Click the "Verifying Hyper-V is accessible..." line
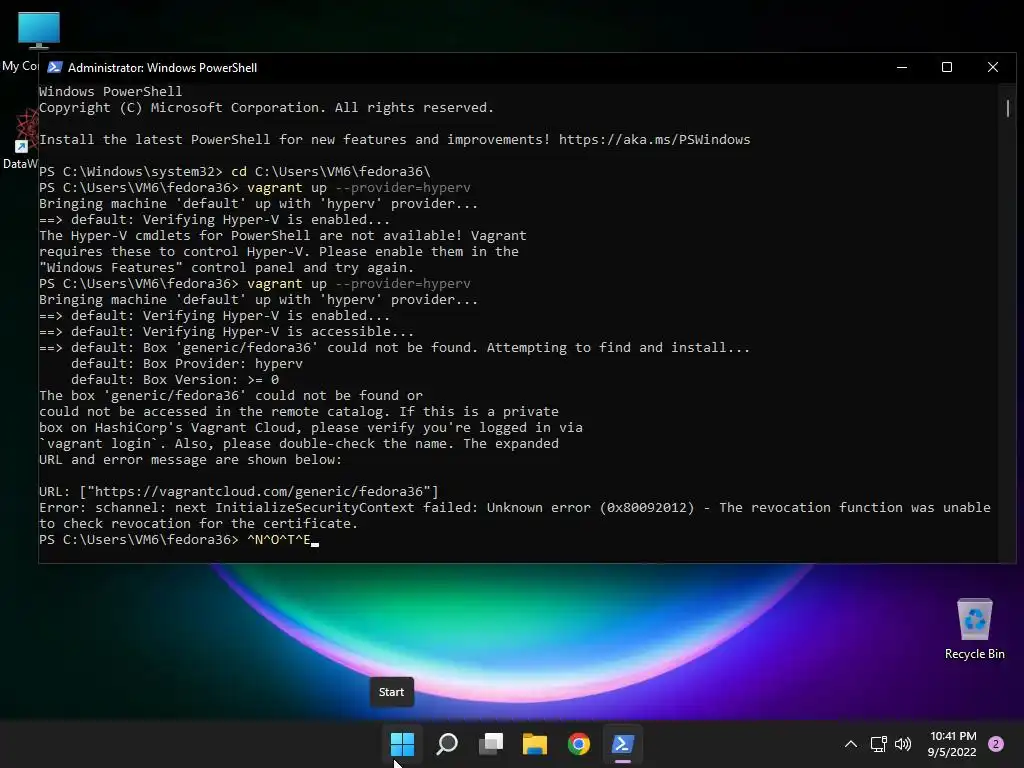Viewport: 1024px width, 768px height. pyautogui.click(x=226, y=331)
